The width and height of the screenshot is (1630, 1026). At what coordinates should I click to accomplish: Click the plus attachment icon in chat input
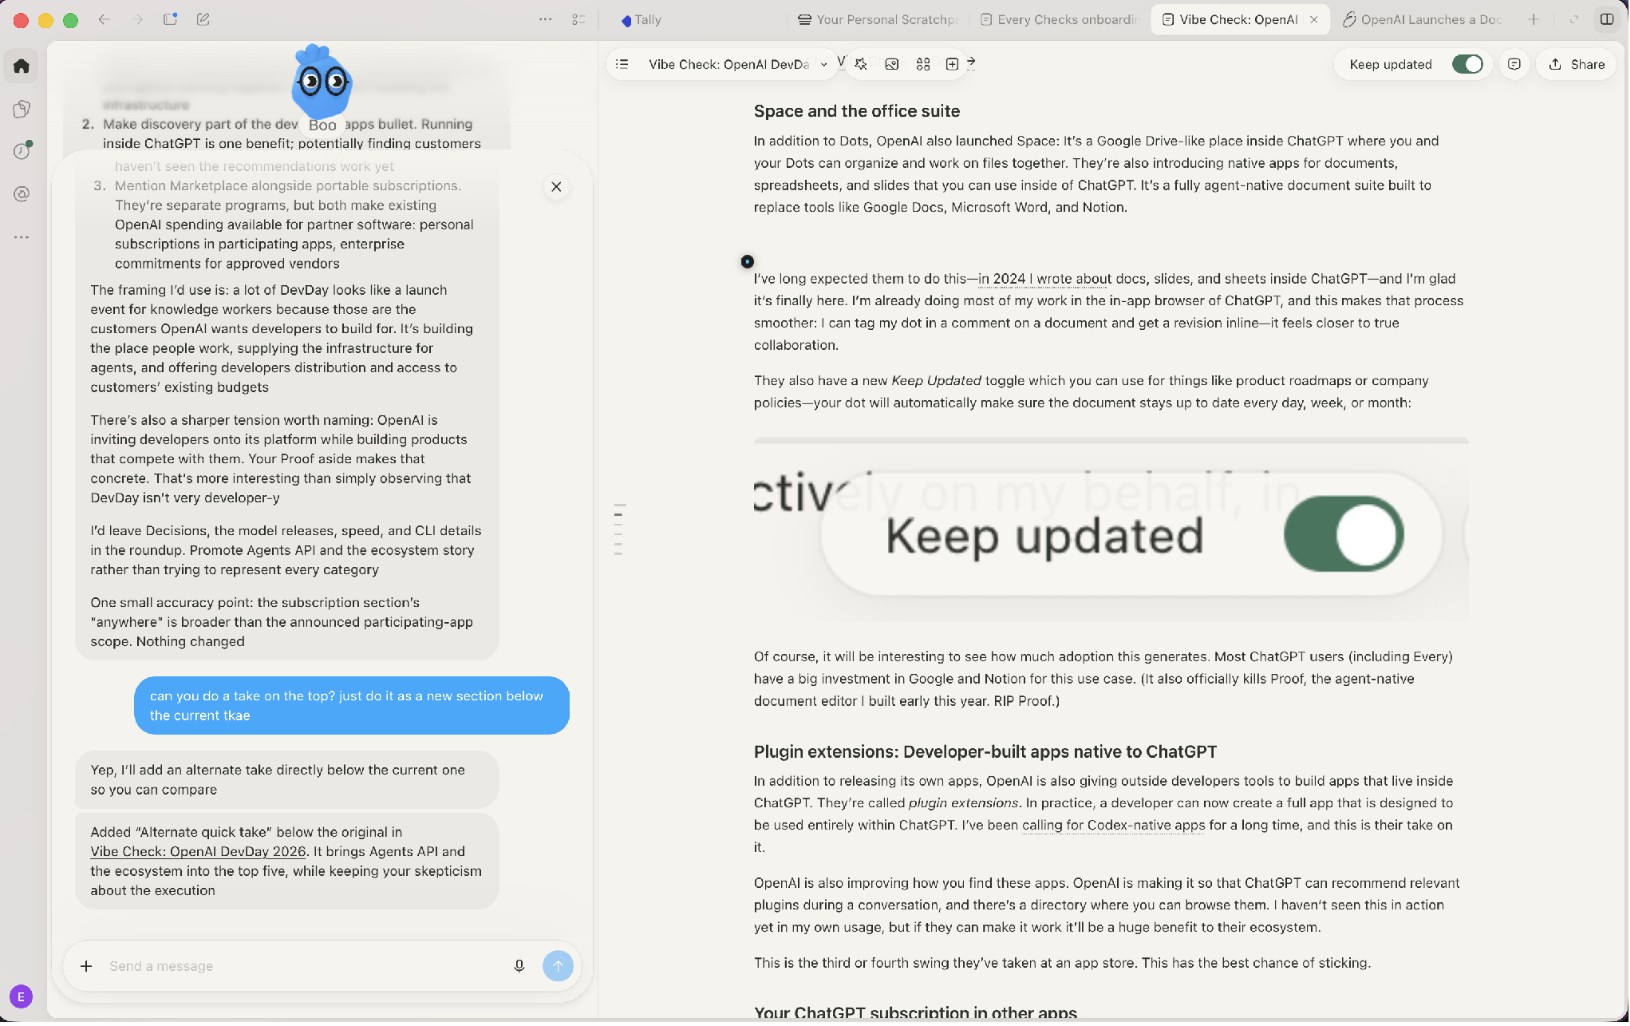click(86, 967)
